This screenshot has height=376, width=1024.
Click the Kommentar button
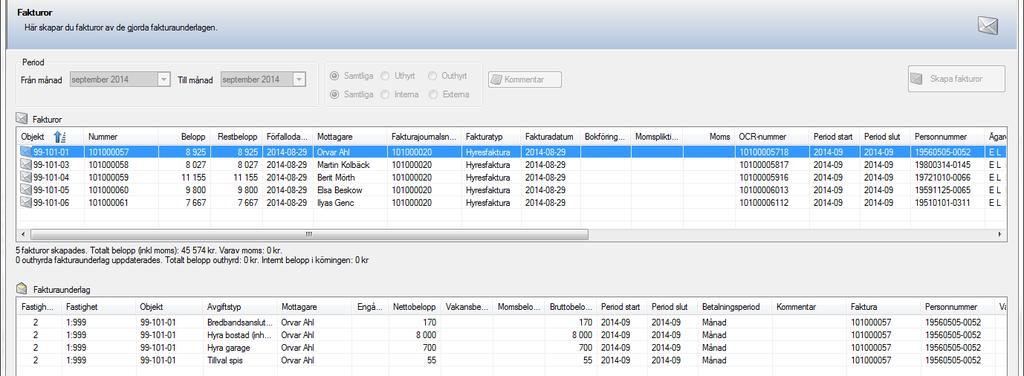click(x=524, y=80)
